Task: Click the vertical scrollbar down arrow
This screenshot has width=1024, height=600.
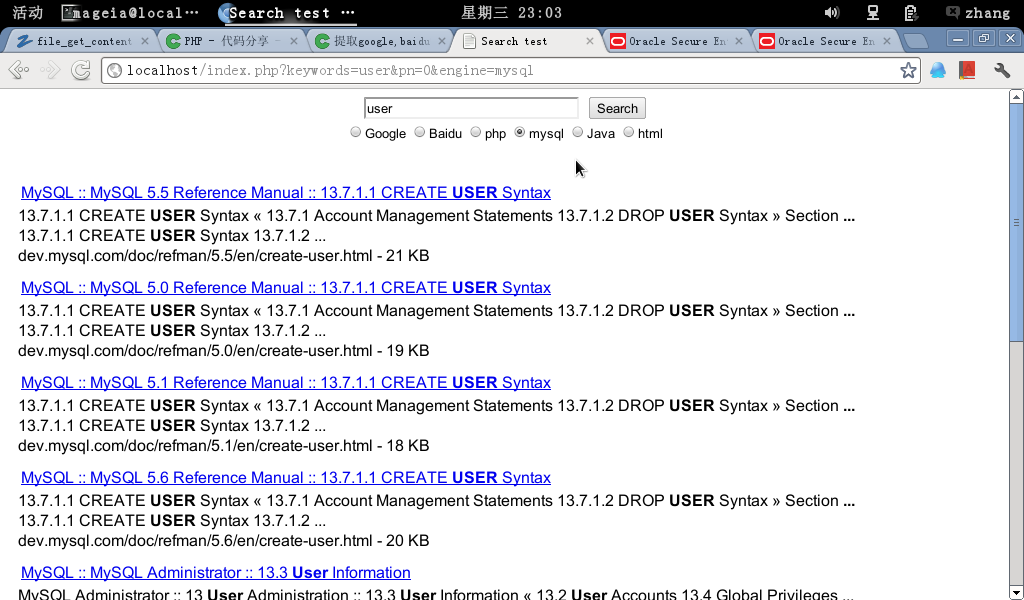Action: click(1016, 592)
